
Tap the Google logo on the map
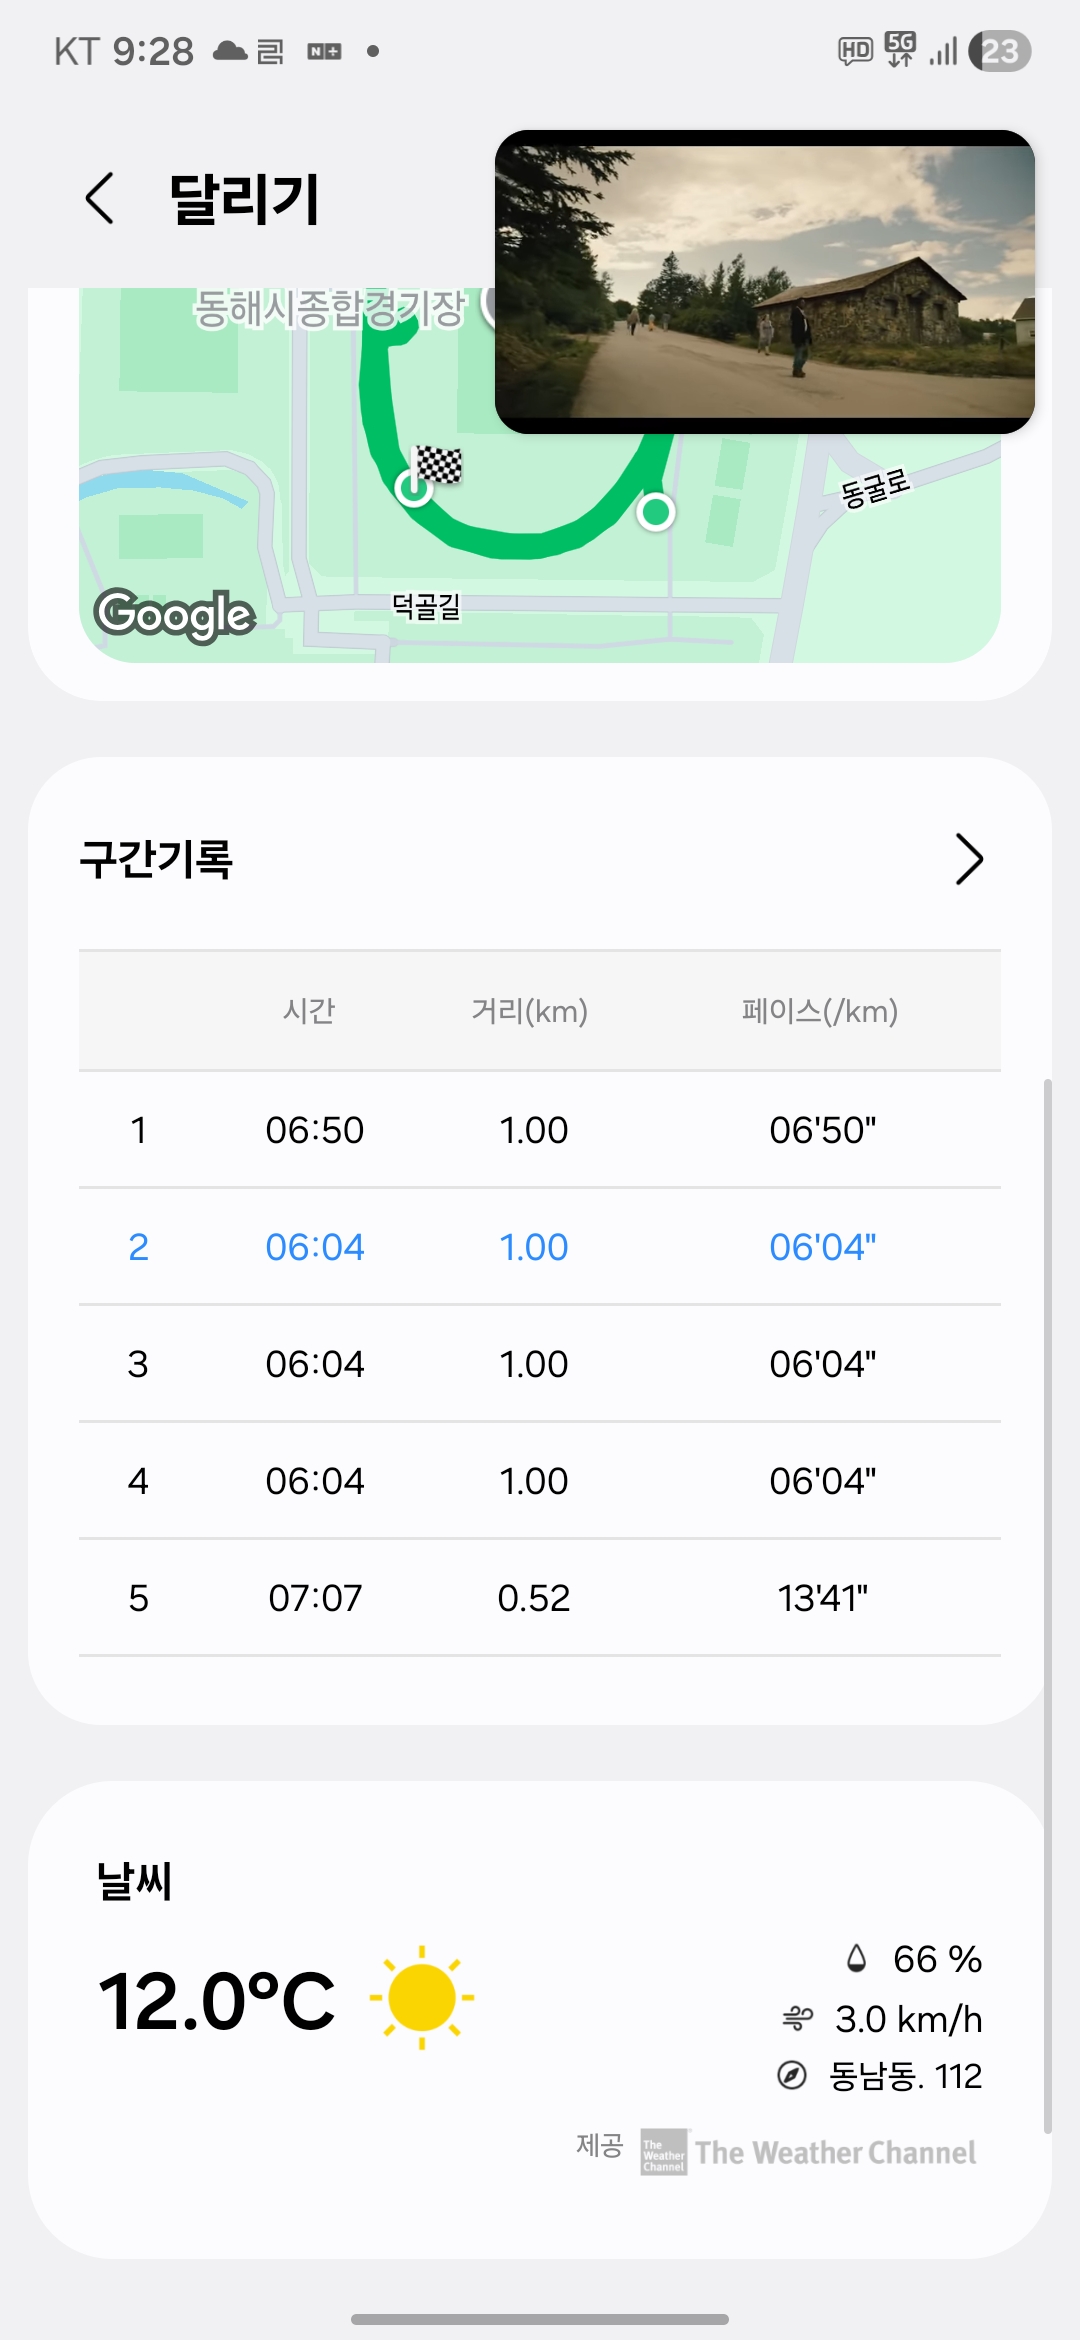tap(175, 614)
